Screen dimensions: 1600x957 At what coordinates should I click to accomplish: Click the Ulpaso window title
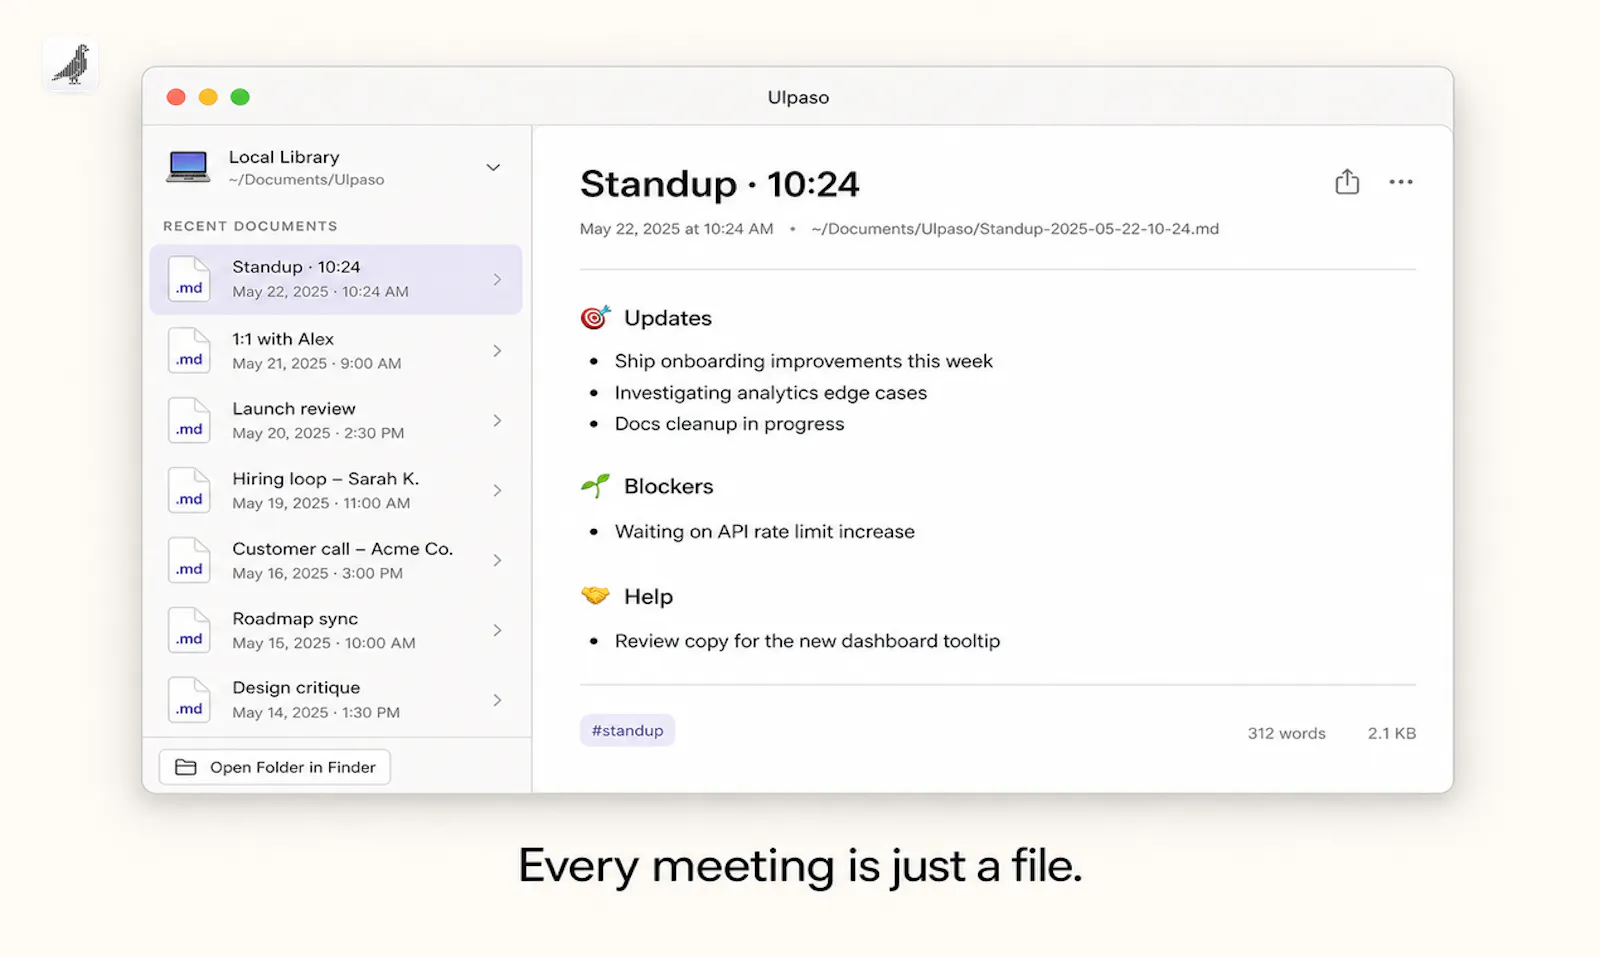798,97
